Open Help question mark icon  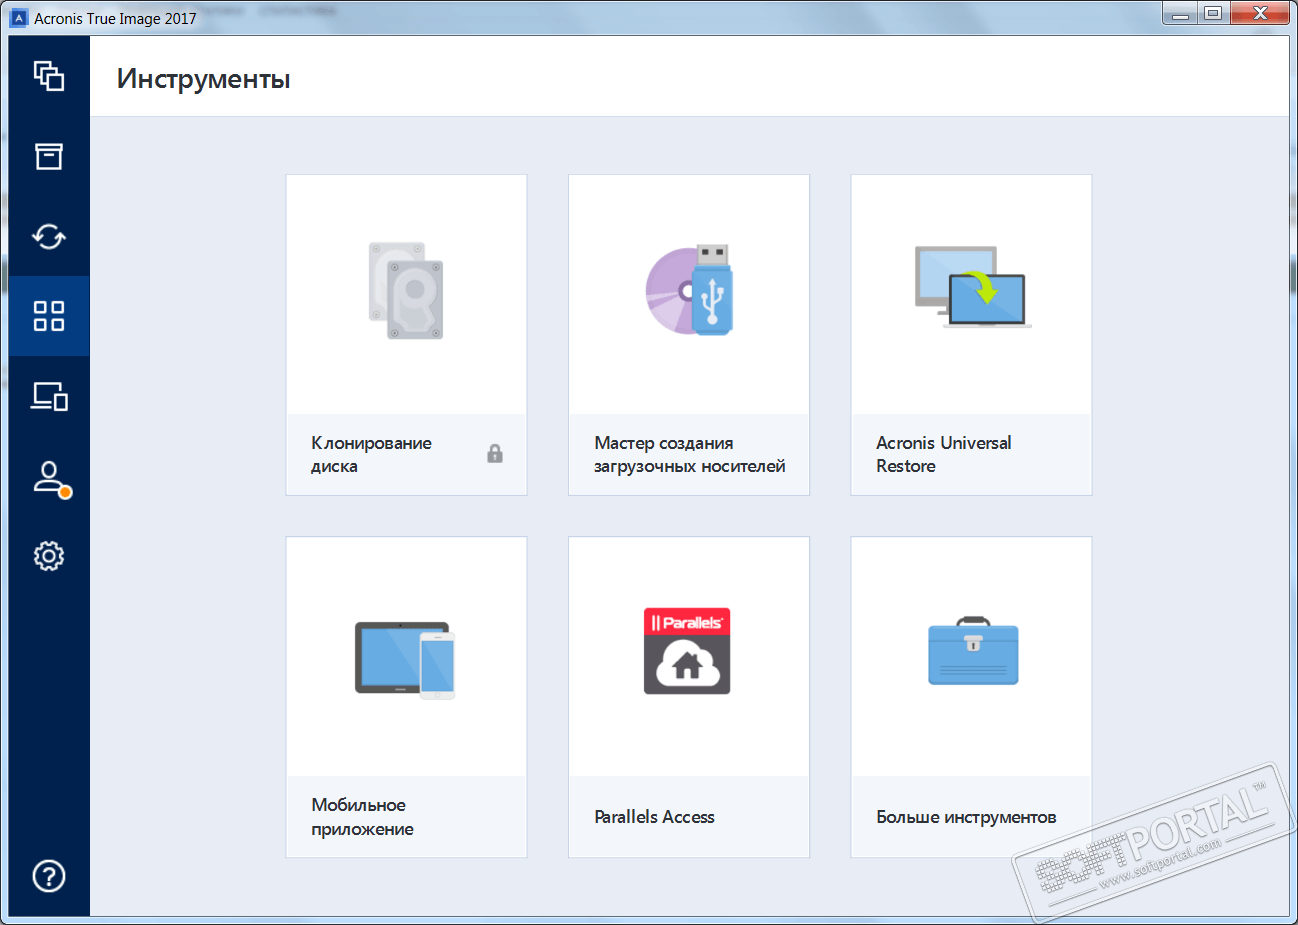(x=49, y=876)
